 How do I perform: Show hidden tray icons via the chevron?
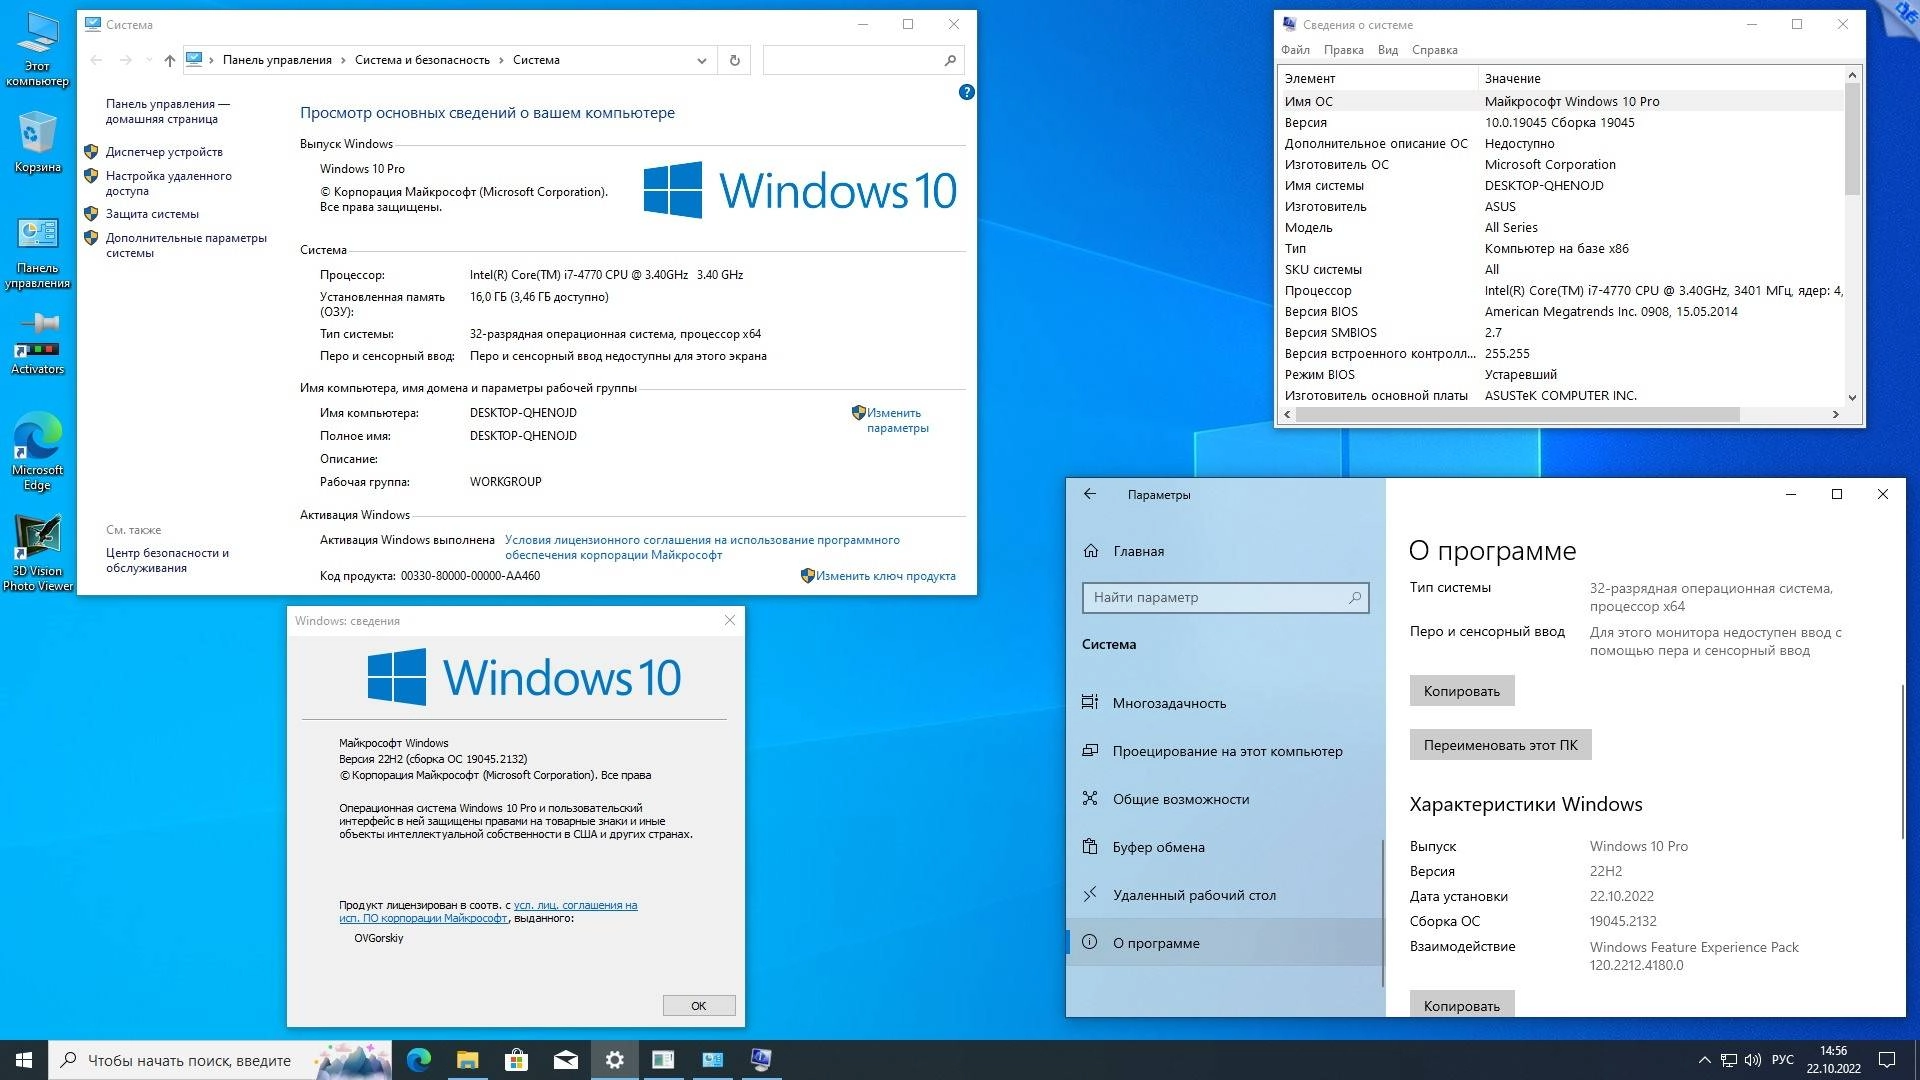[x=1705, y=1060]
